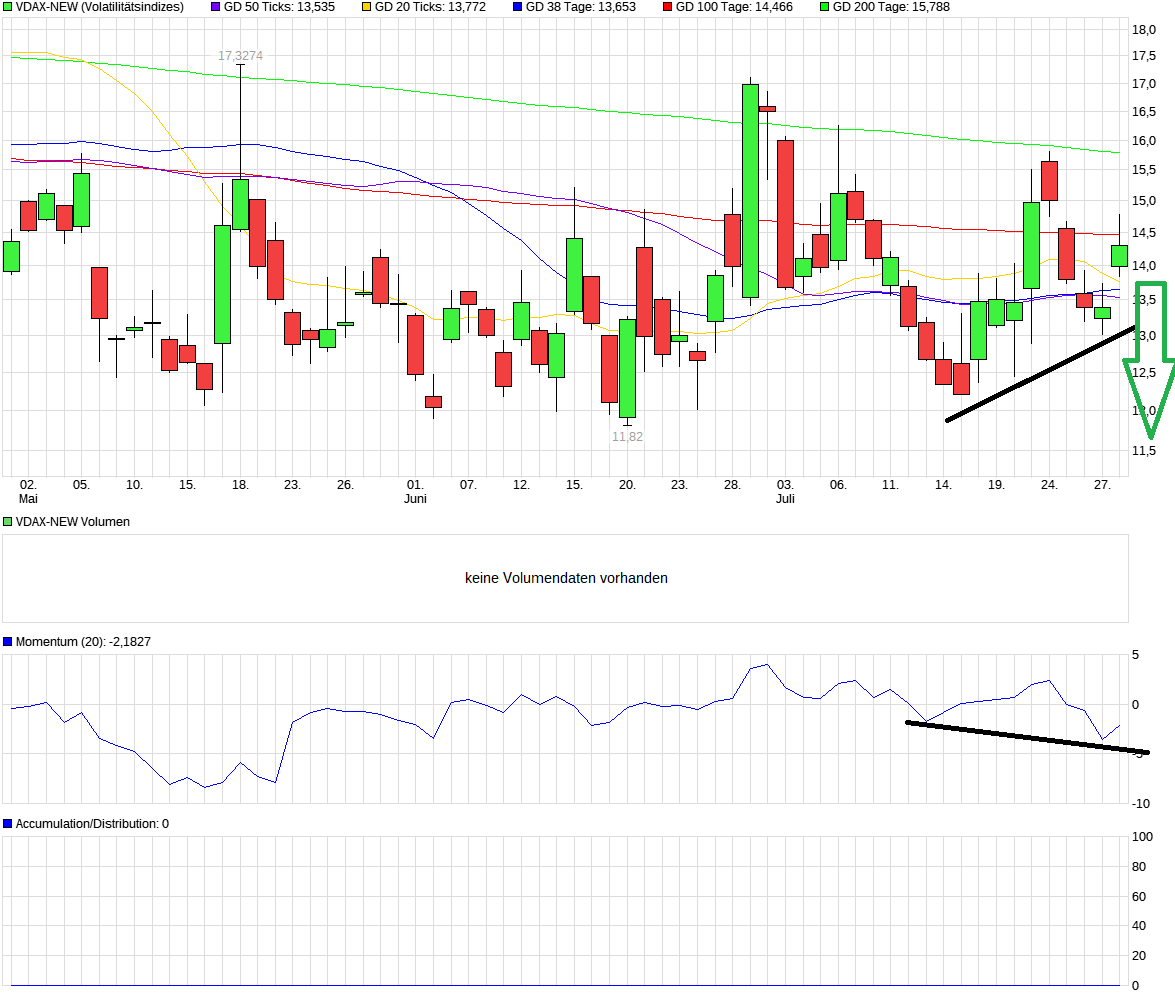1175x997 pixels.
Task: Select the GD 200 Tage: 15,788 label
Action: [891, 7]
